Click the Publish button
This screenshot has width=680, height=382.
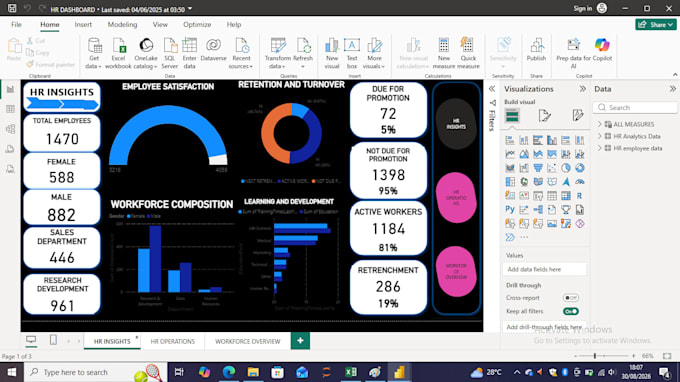click(x=536, y=50)
